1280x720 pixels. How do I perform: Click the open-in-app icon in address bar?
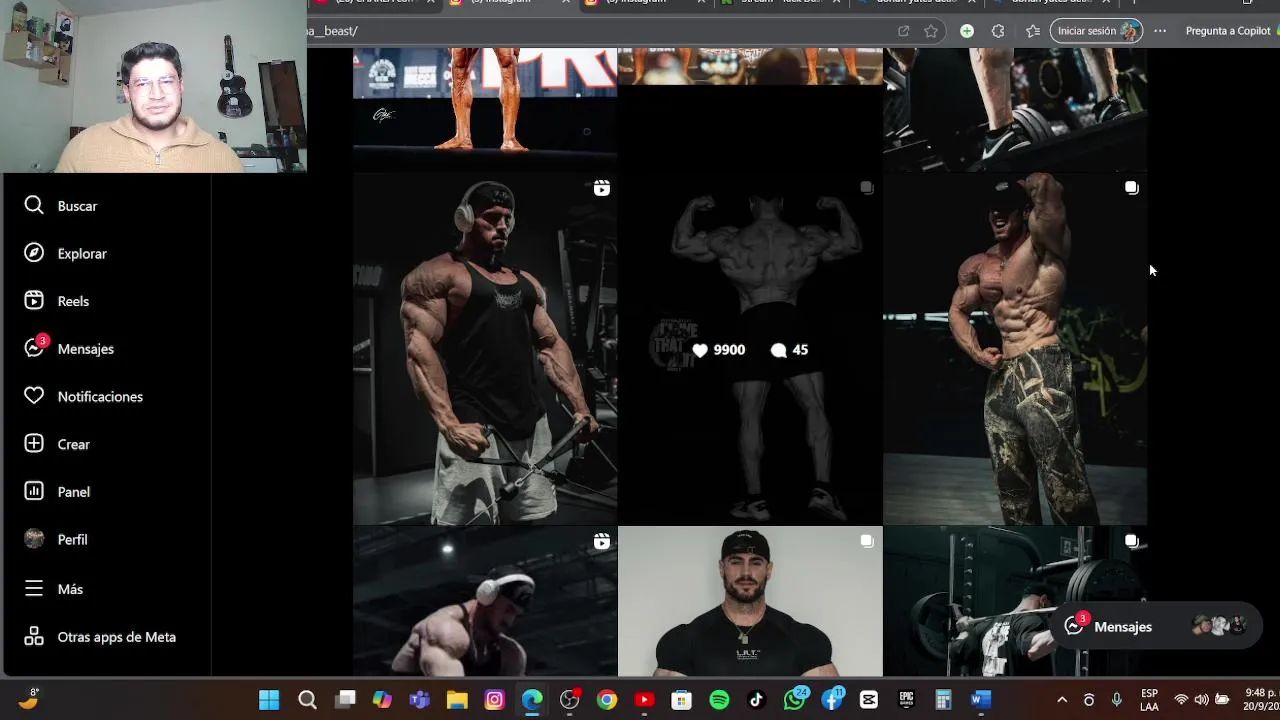point(904,31)
